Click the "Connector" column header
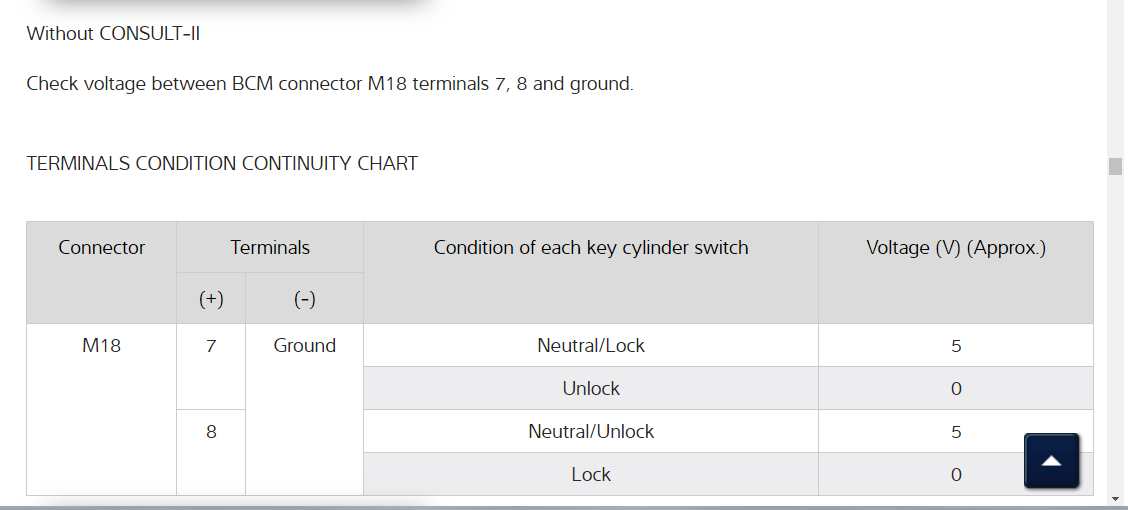Screen dimensions: 1128x510 coord(102,248)
